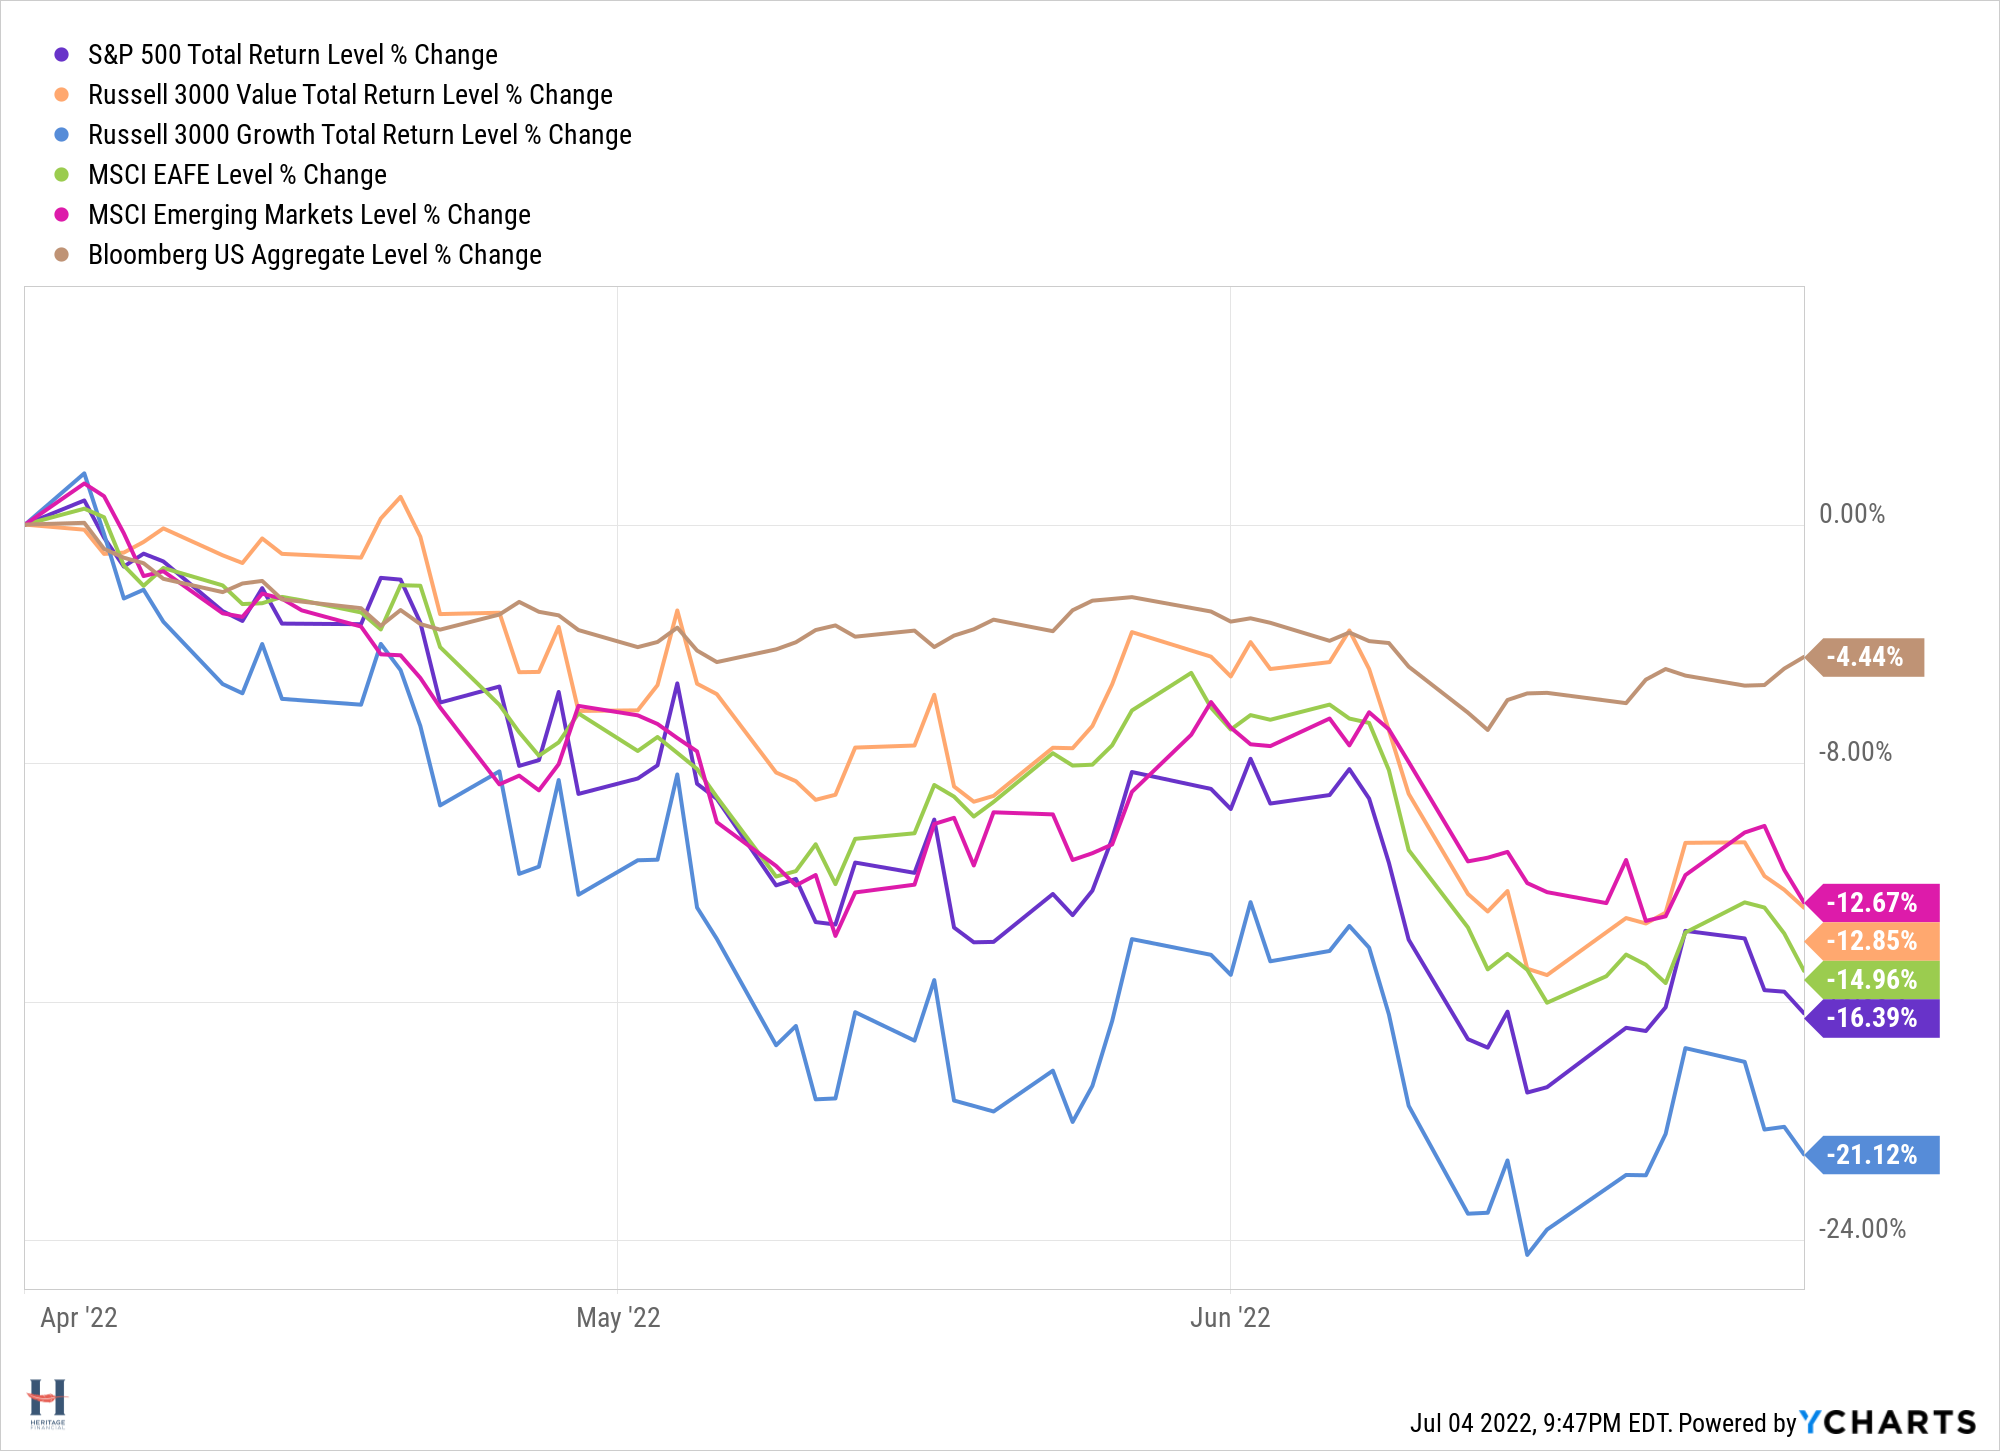Screen dimensions: 2000x1451
Task: Click the Heritage Financial logo icon
Action: pos(47,1402)
